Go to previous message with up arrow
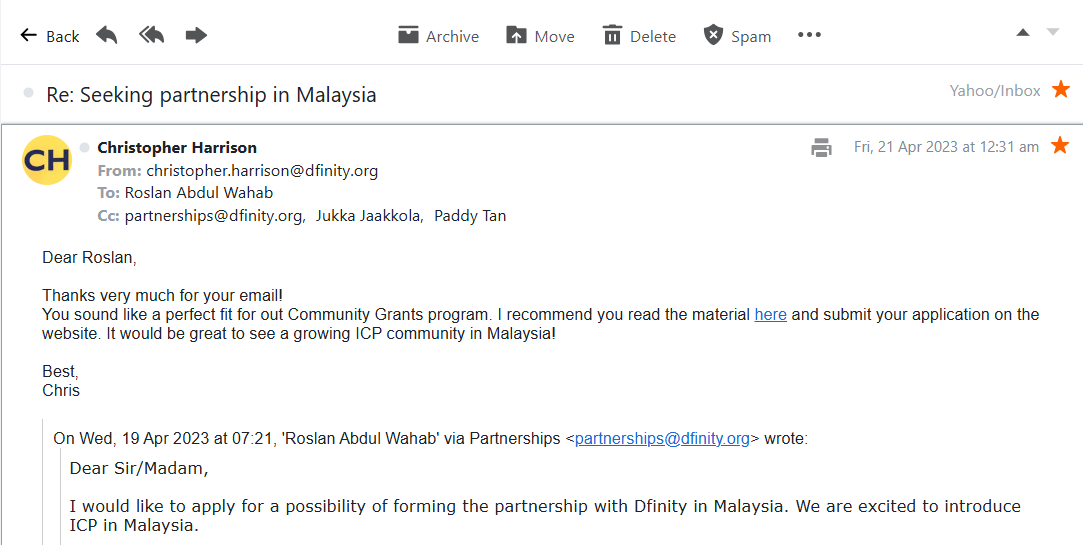 click(1022, 32)
